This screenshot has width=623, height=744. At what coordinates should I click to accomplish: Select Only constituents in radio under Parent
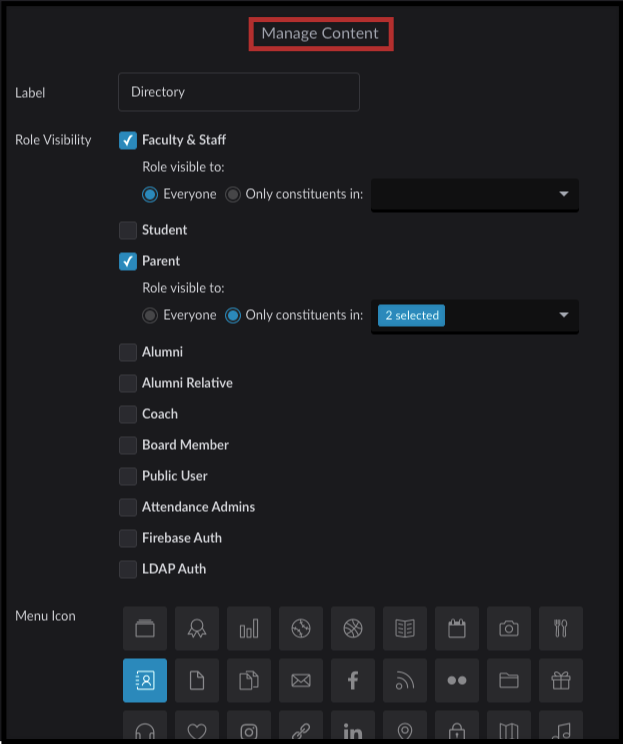pyautogui.click(x=232, y=316)
